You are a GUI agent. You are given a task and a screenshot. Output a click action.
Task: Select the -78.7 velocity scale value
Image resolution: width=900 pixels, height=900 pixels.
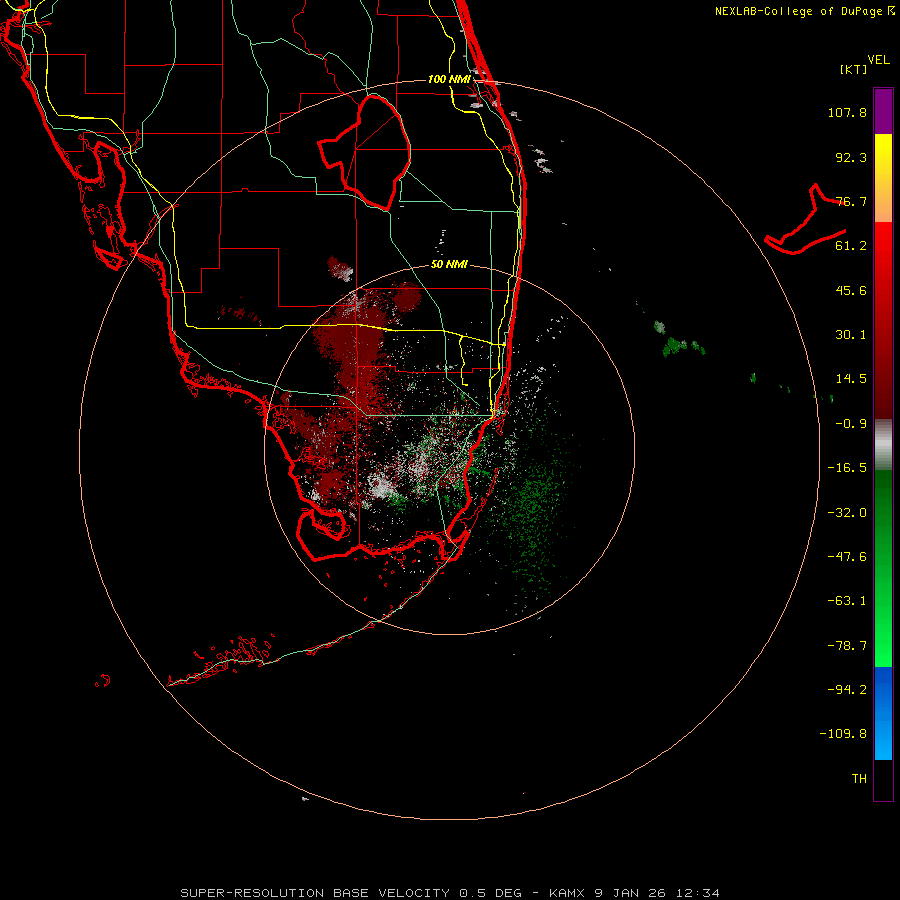[x=847, y=646]
